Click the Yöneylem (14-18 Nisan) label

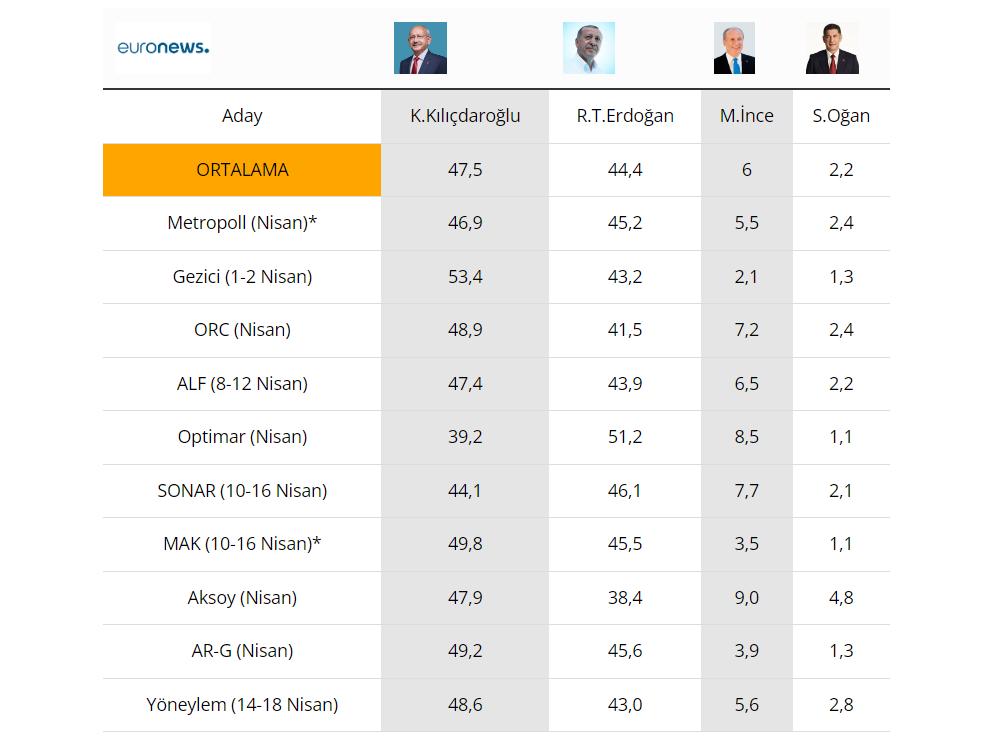242,705
